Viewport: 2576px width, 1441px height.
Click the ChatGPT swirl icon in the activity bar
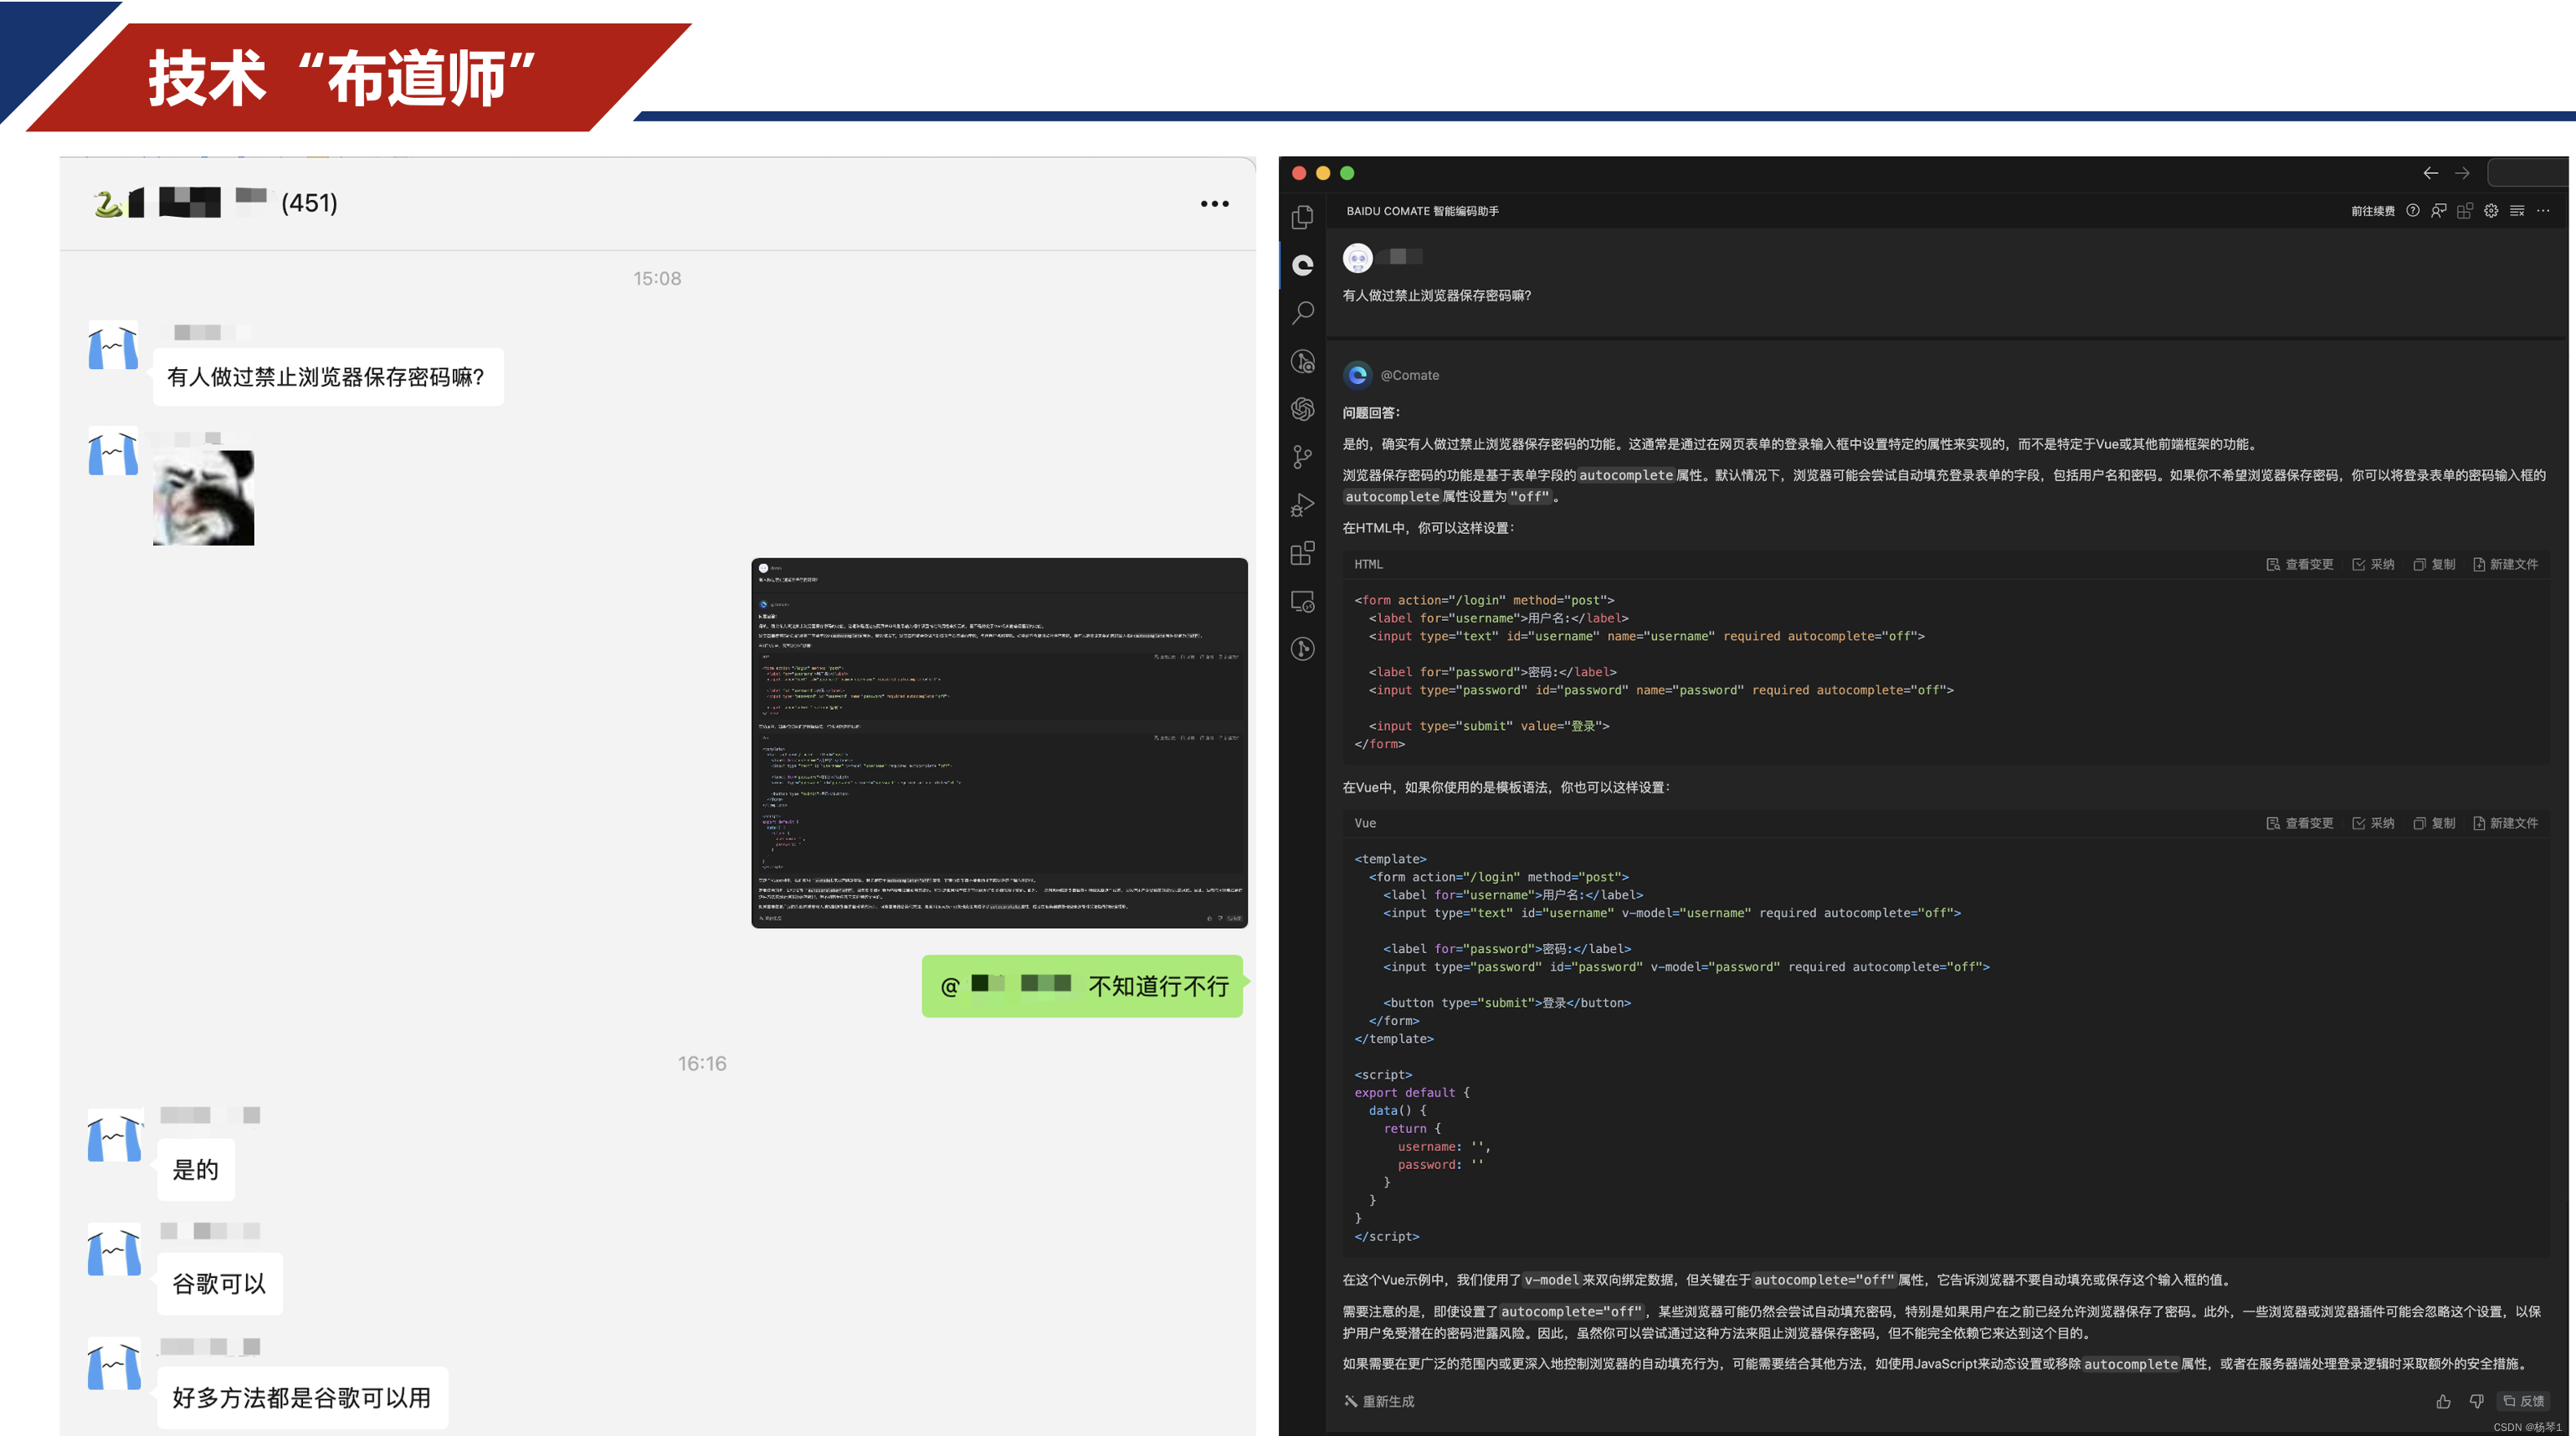[x=1302, y=409]
